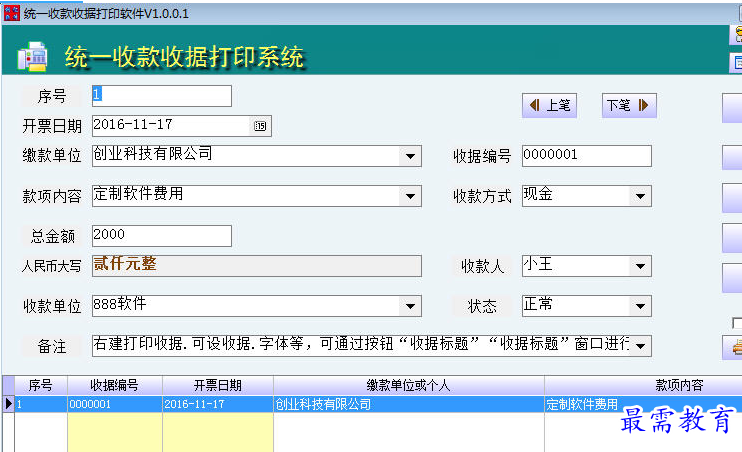This screenshot has width=742, height=452.
Task: Go to next record with 下笔 button
Action: tap(629, 105)
